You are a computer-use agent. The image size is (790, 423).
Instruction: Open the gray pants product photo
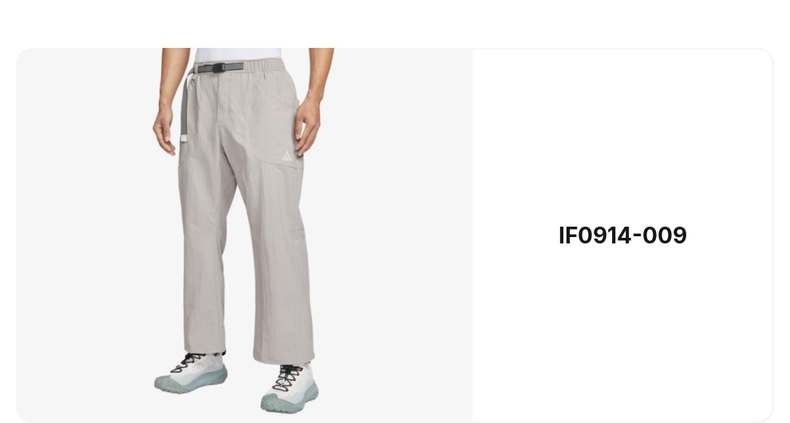click(244, 235)
